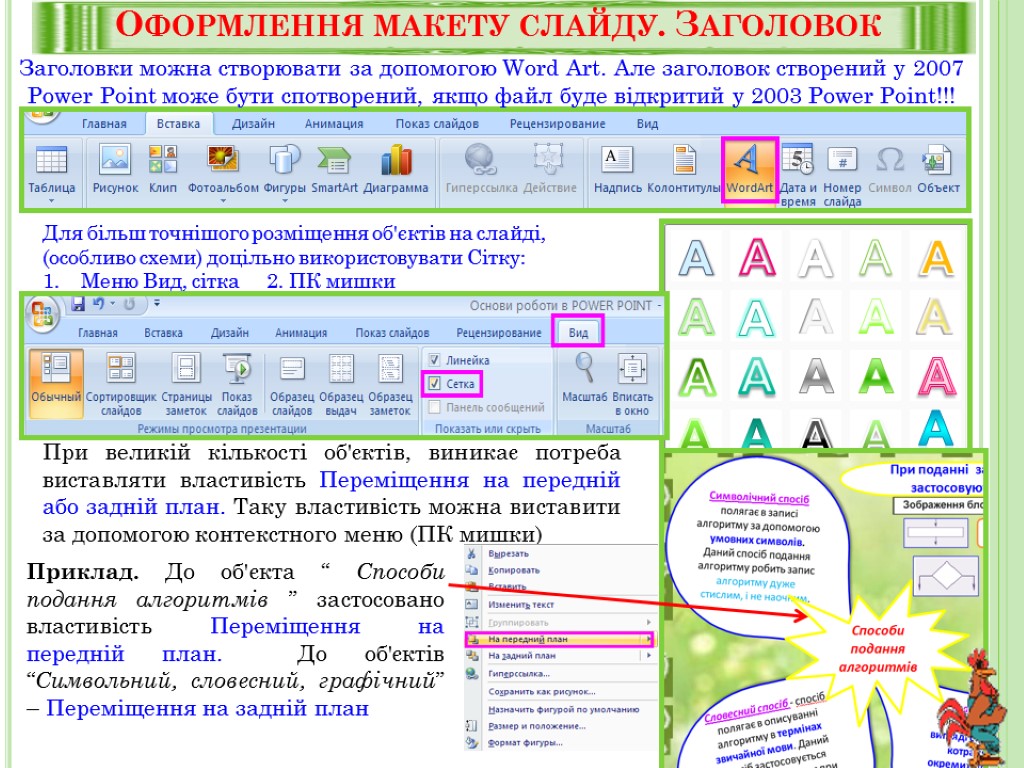This screenshot has height=768, width=1024.
Task: Pick the orange WordArt style in first row
Action: click(936, 257)
